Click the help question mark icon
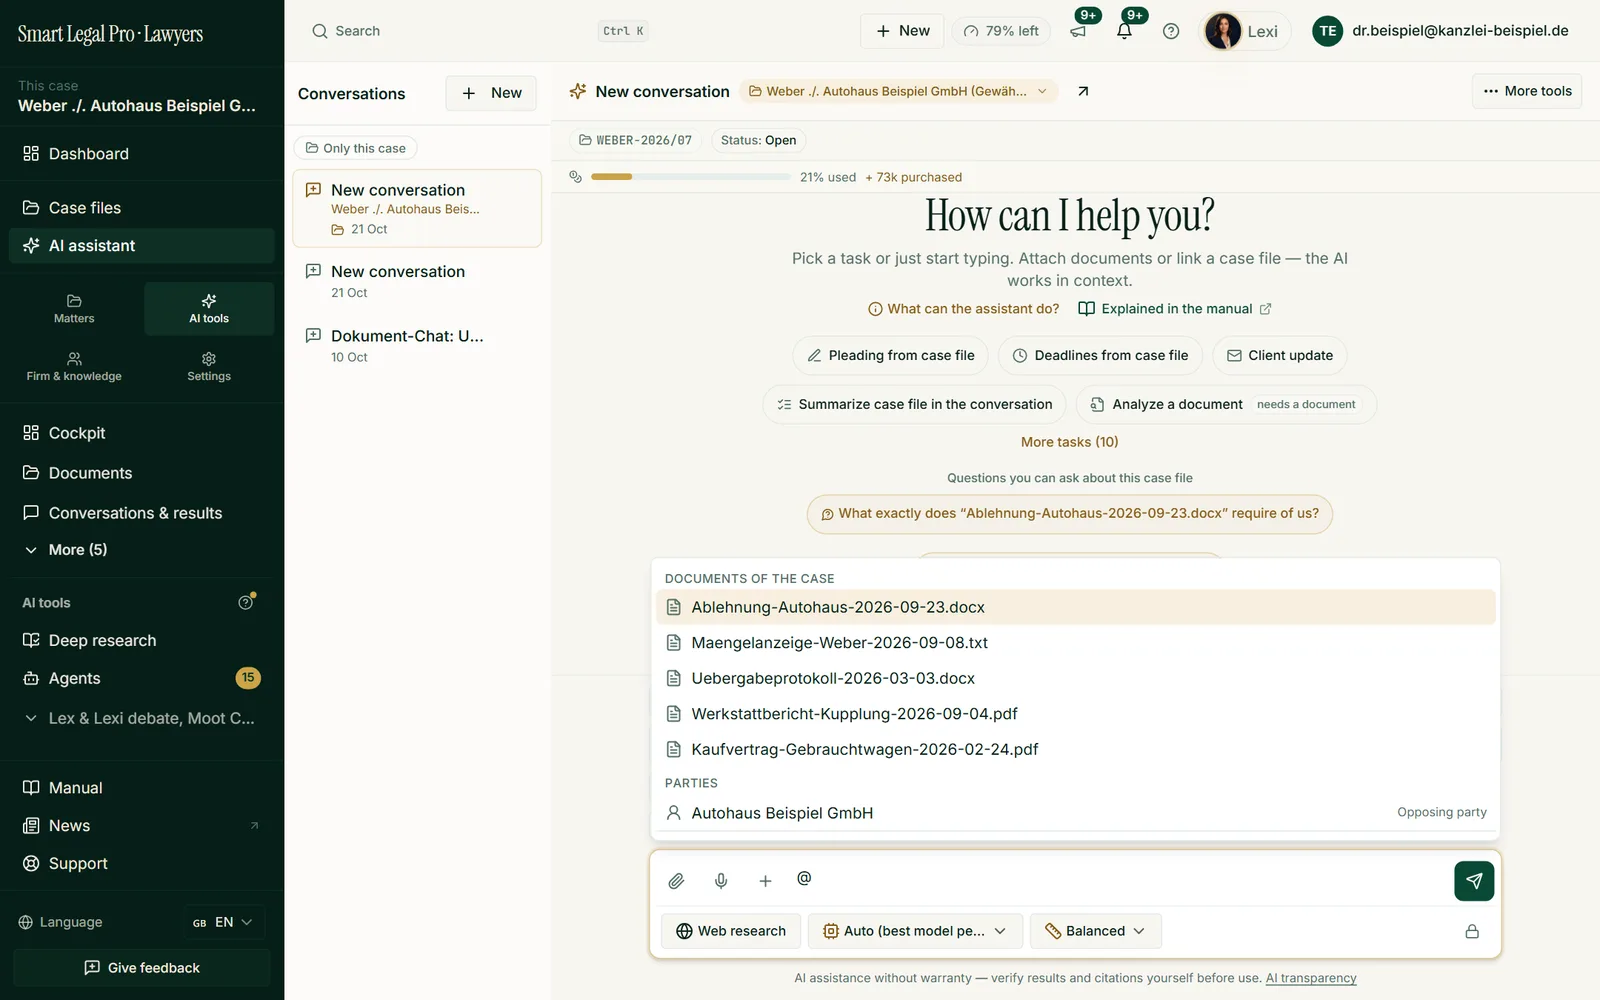The image size is (1600, 1000). [1171, 31]
